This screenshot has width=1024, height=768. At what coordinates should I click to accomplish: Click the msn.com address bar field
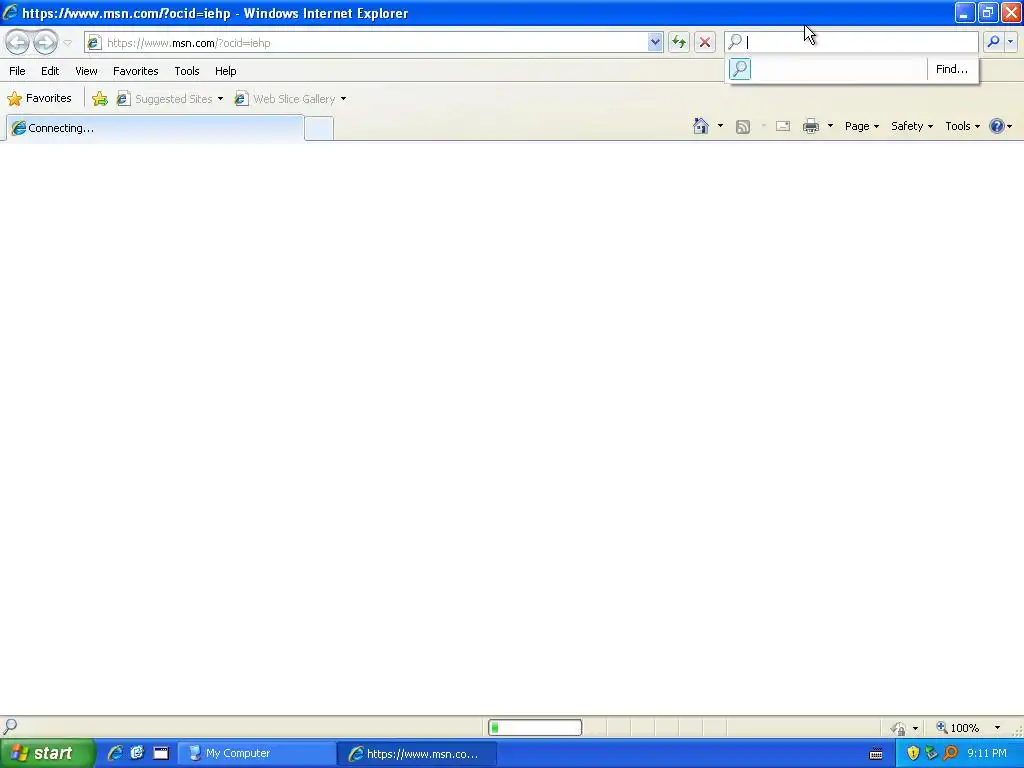[x=374, y=42]
